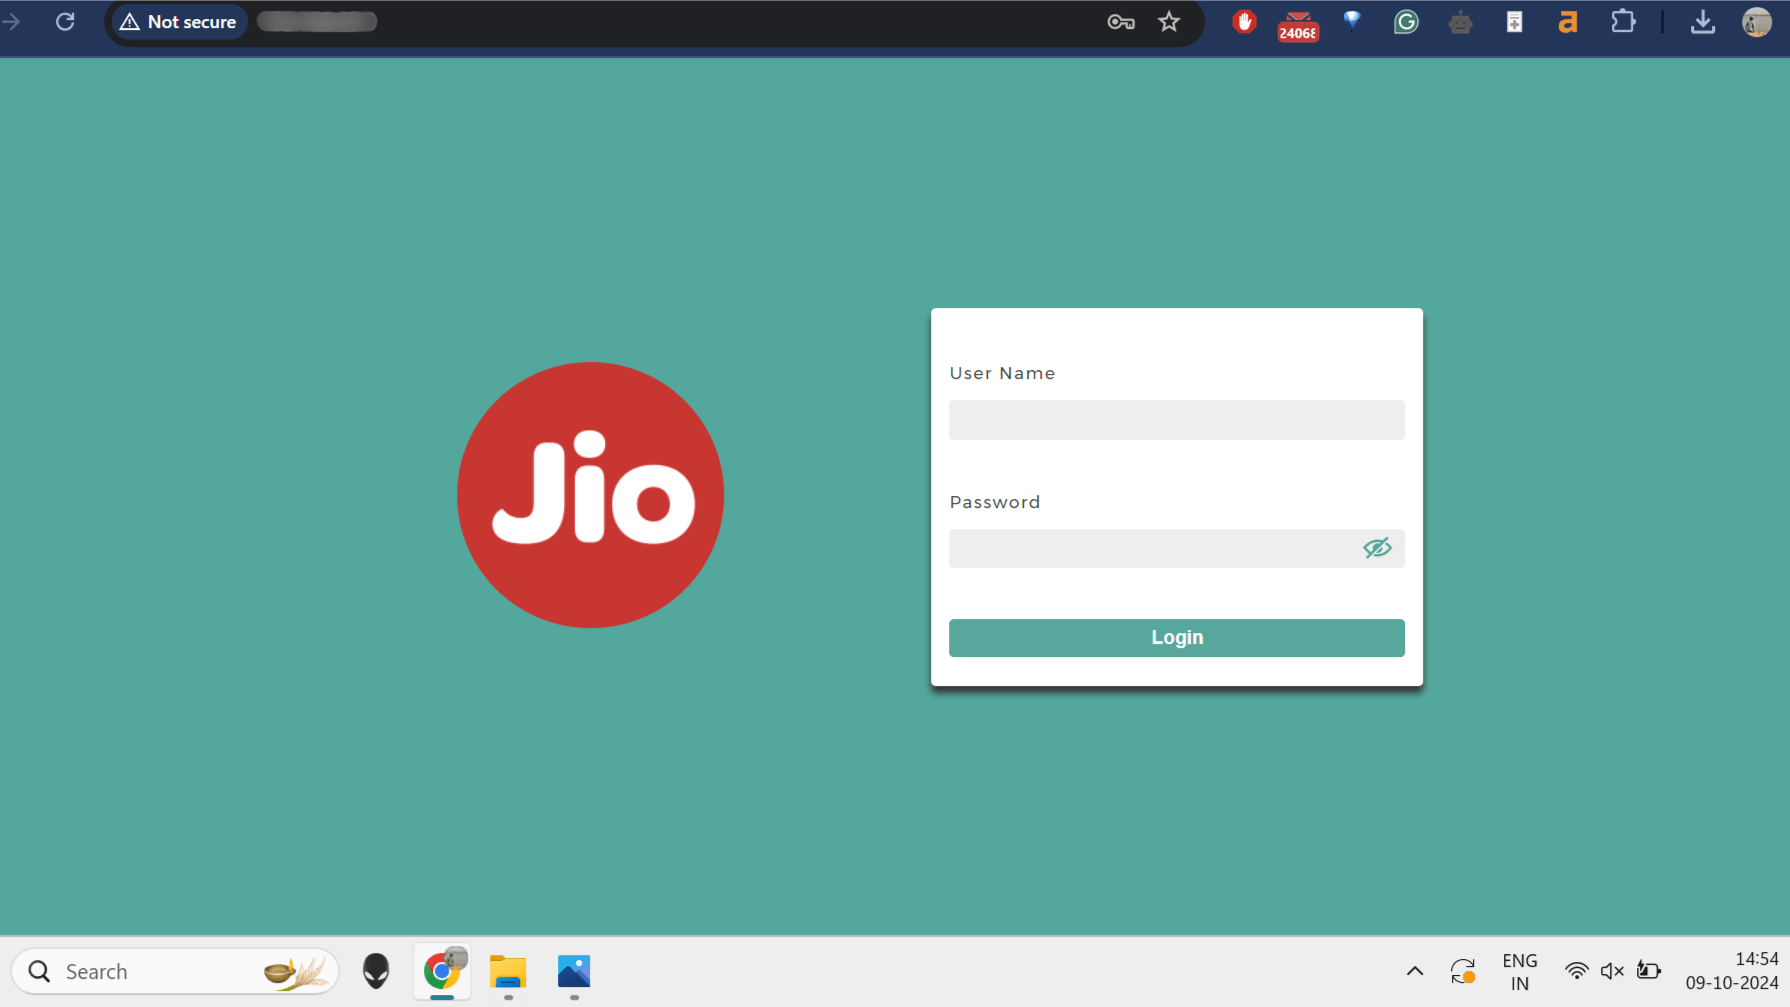
Task: Click the grey robot extension icon
Action: [x=1460, y=22]
